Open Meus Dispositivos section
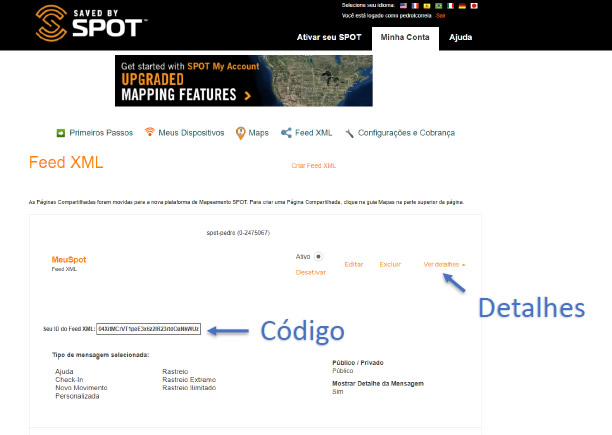 click(x=191, y=133)
